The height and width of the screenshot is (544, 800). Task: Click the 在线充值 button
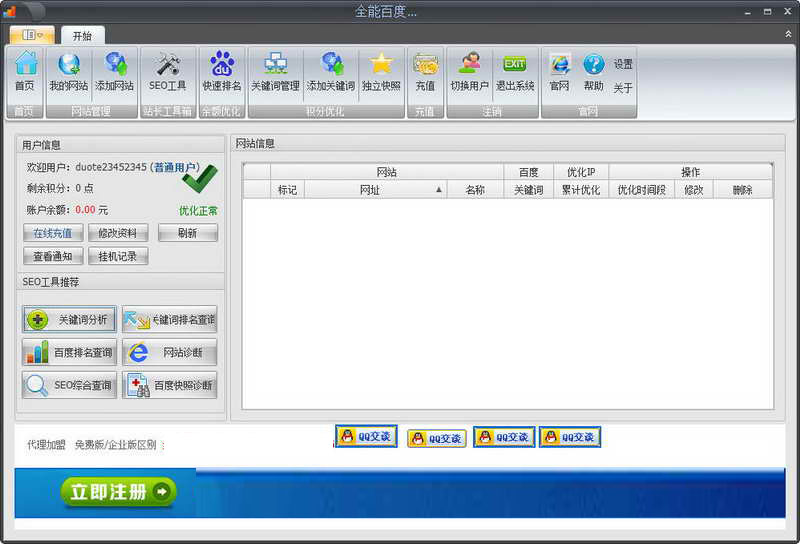[53, 233]
